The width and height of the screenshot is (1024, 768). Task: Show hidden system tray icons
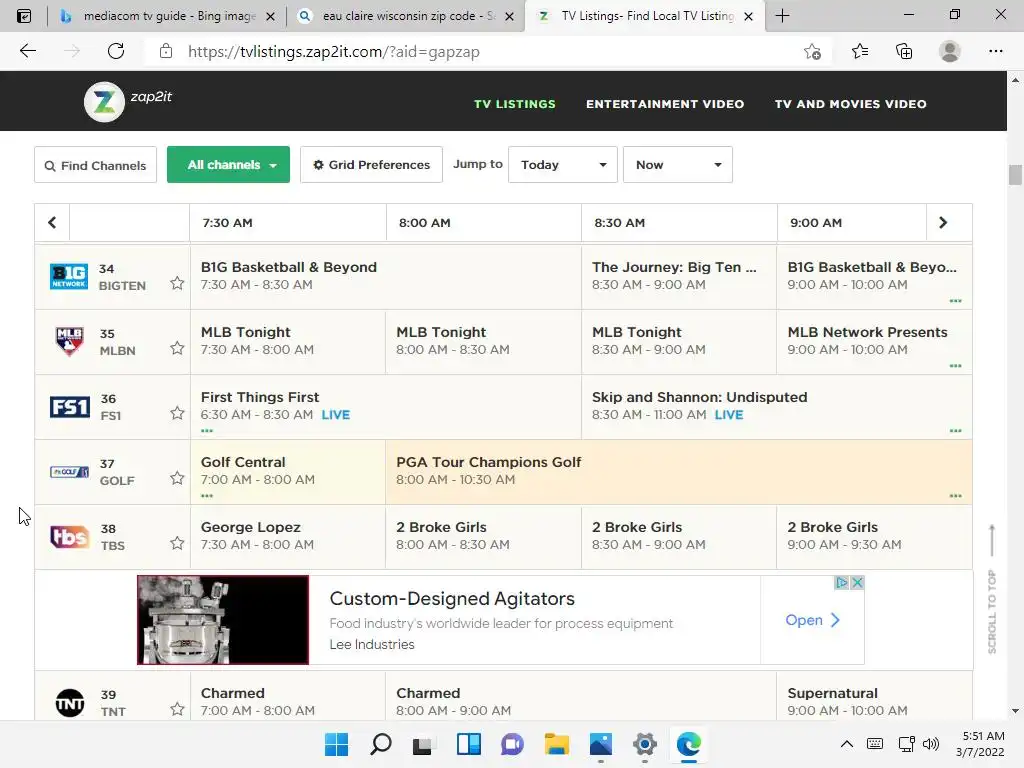846,744
